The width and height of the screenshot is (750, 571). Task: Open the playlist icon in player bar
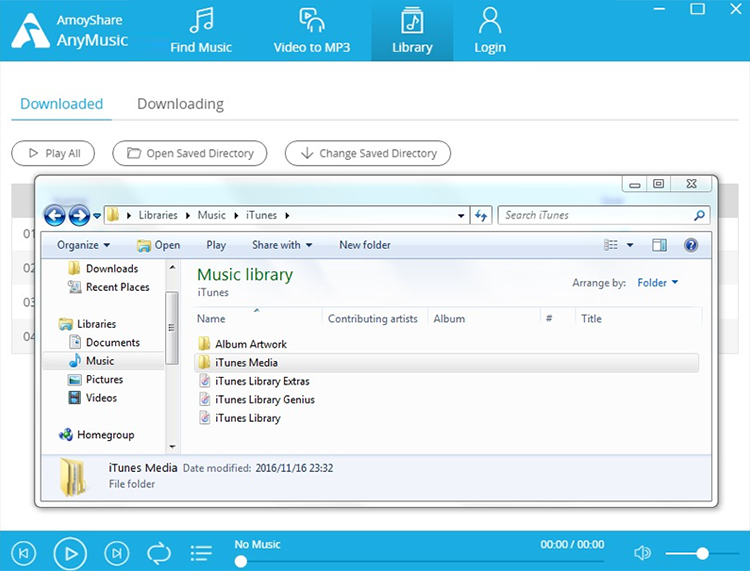(x=201, y=553)
